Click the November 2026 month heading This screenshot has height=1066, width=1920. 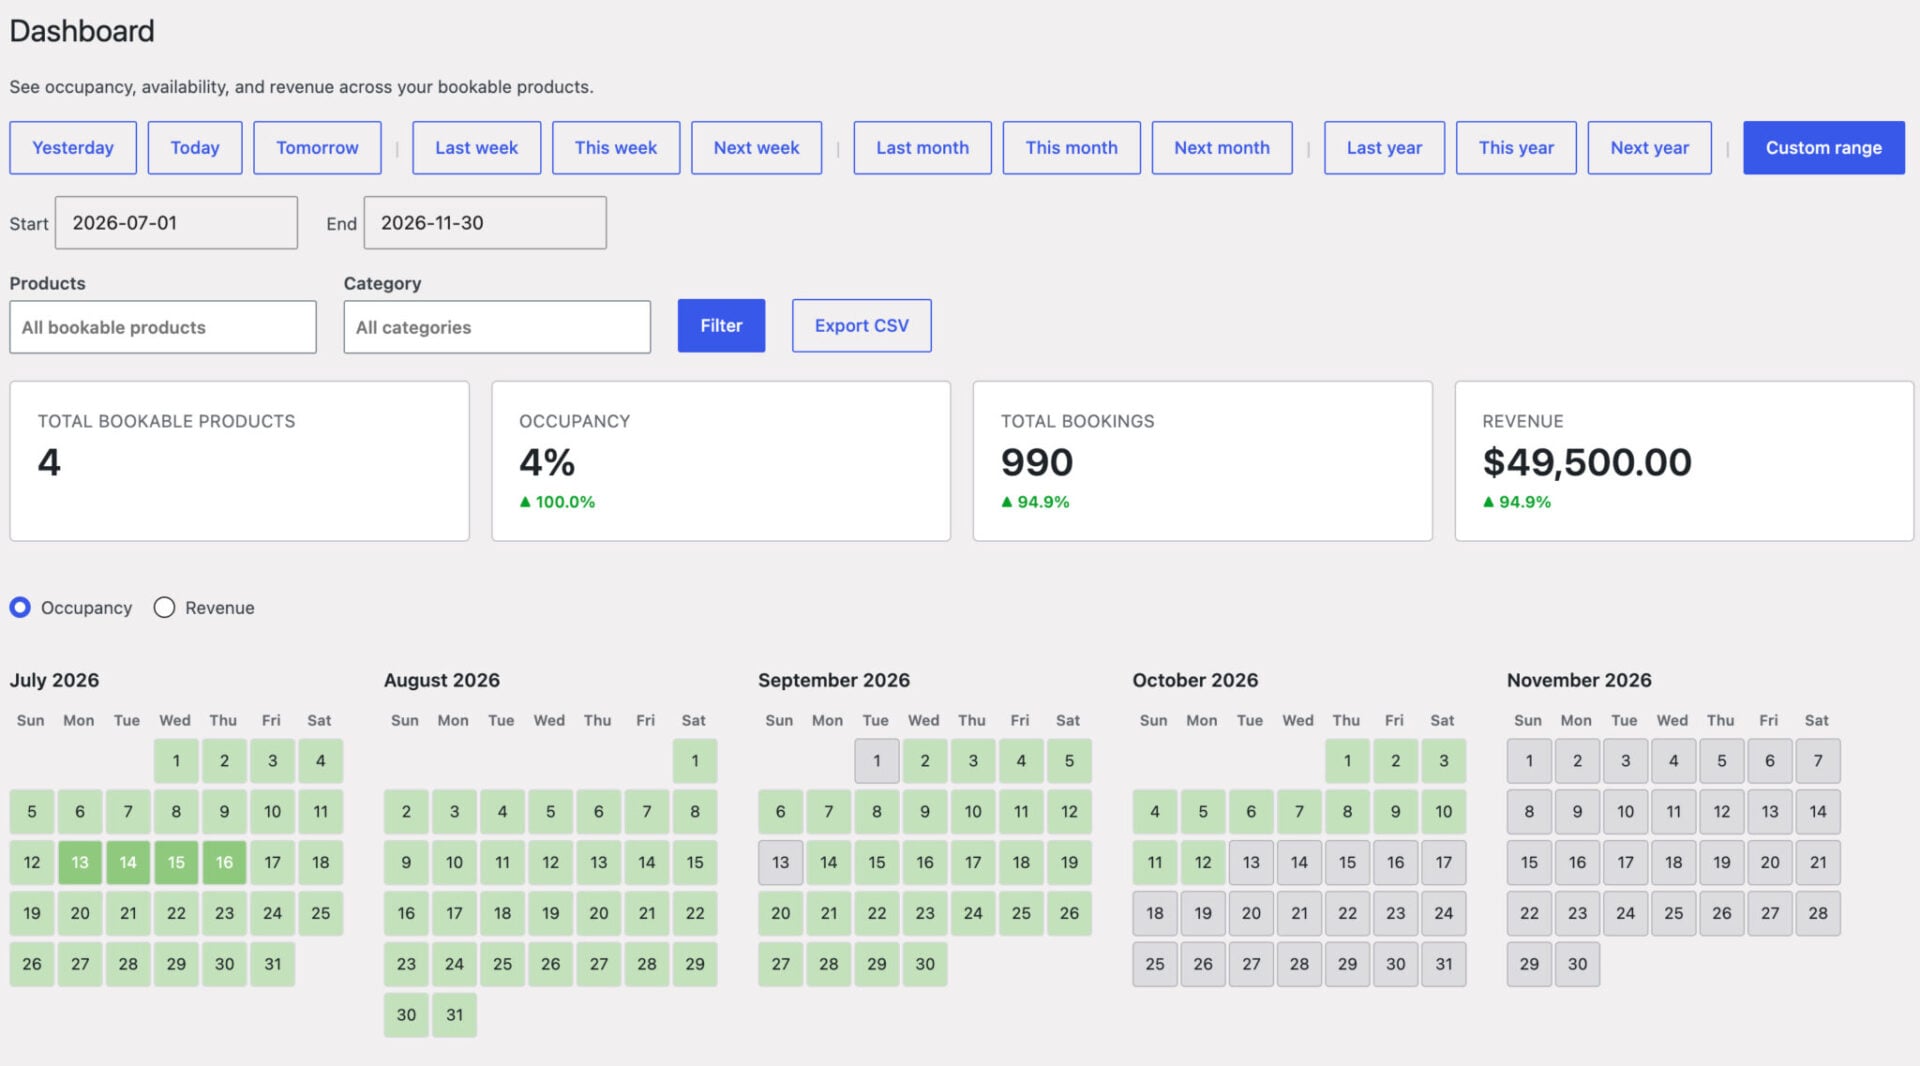1579,680
